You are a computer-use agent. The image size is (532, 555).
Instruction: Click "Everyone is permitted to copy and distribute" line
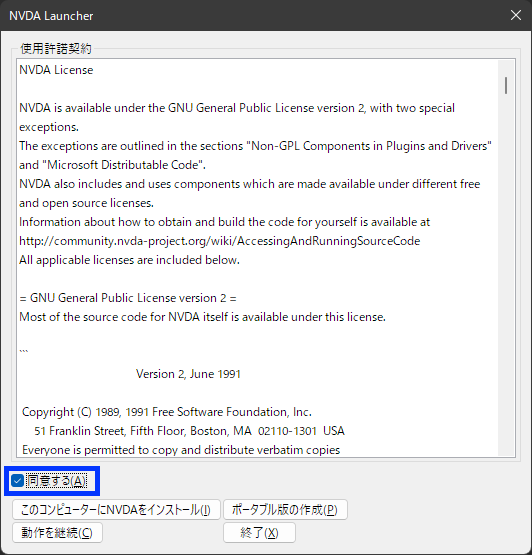[181, 450]
